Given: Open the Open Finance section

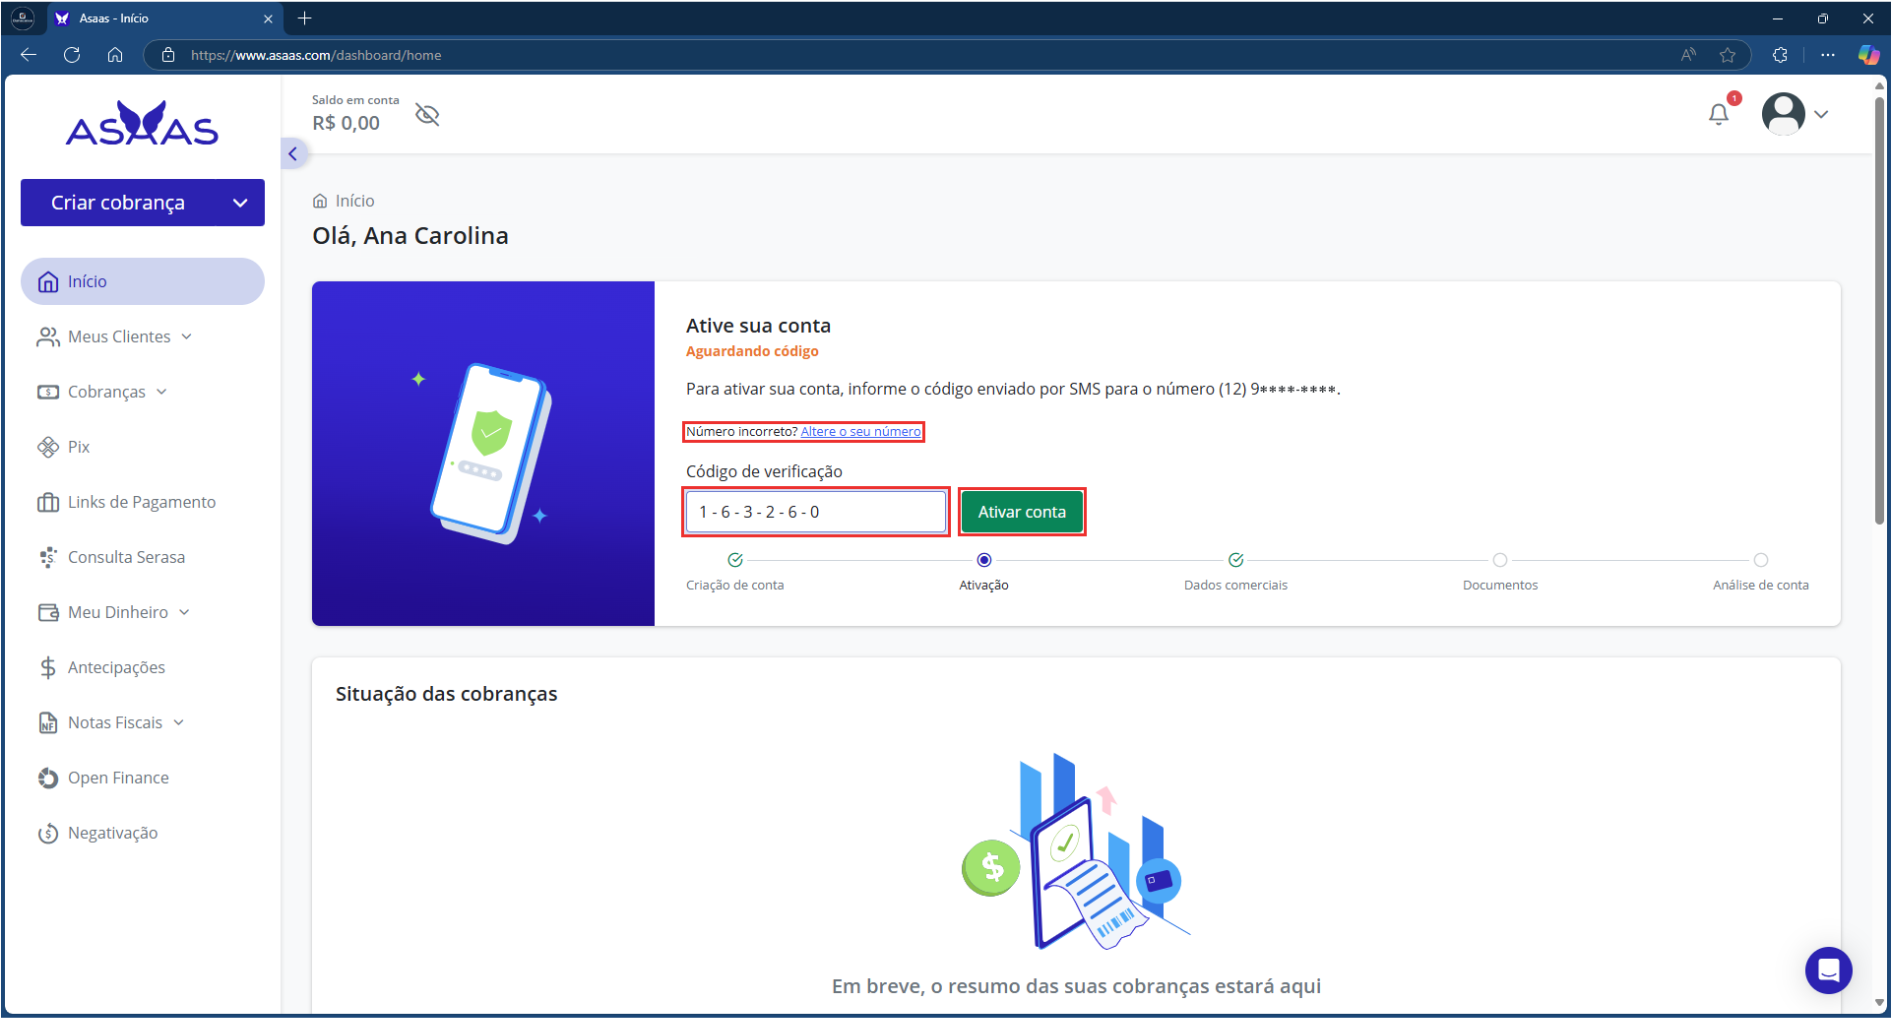Looking at the screenshot, I should pos(118,778).
